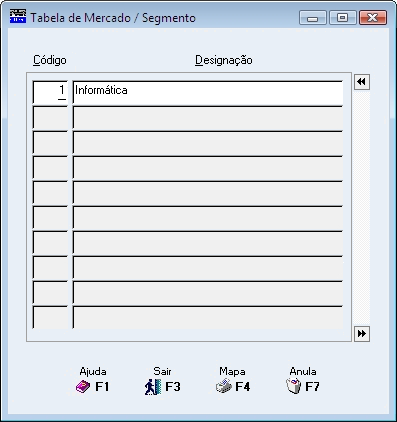Click the Anula label above F7
The image size is (397, 422).
pyautogui.click(x=303, y=371)
